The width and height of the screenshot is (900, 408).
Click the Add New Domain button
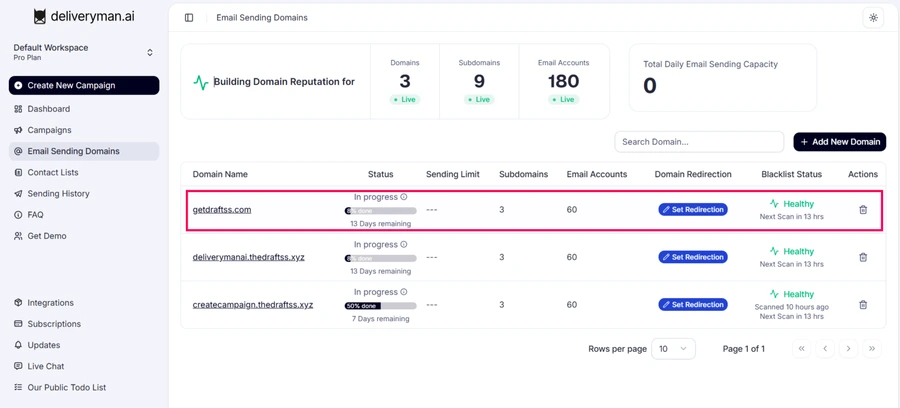click(x=839, y=142)
